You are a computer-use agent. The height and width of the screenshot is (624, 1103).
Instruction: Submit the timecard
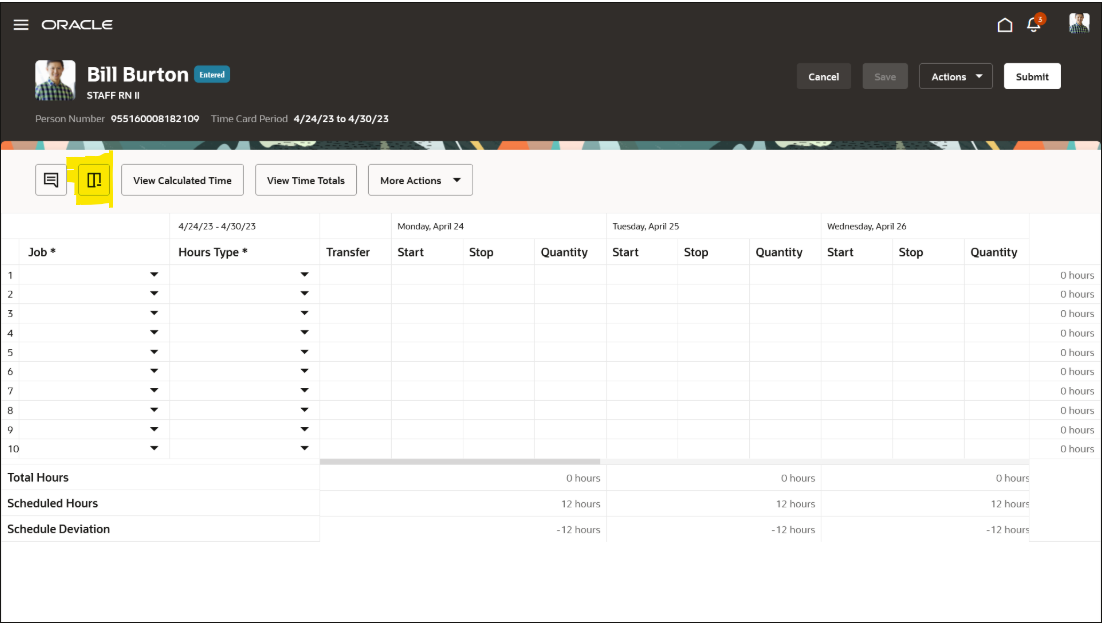(x=1032, y=76)
